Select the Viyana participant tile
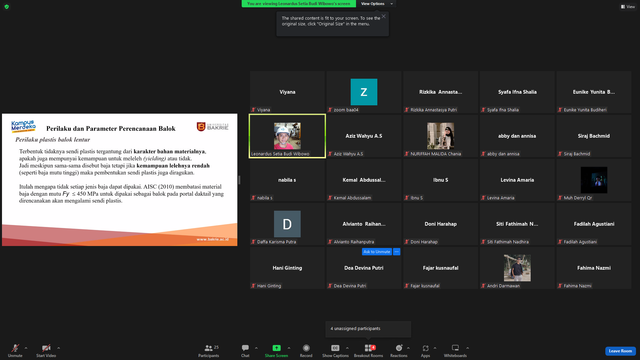 (287, 92)
